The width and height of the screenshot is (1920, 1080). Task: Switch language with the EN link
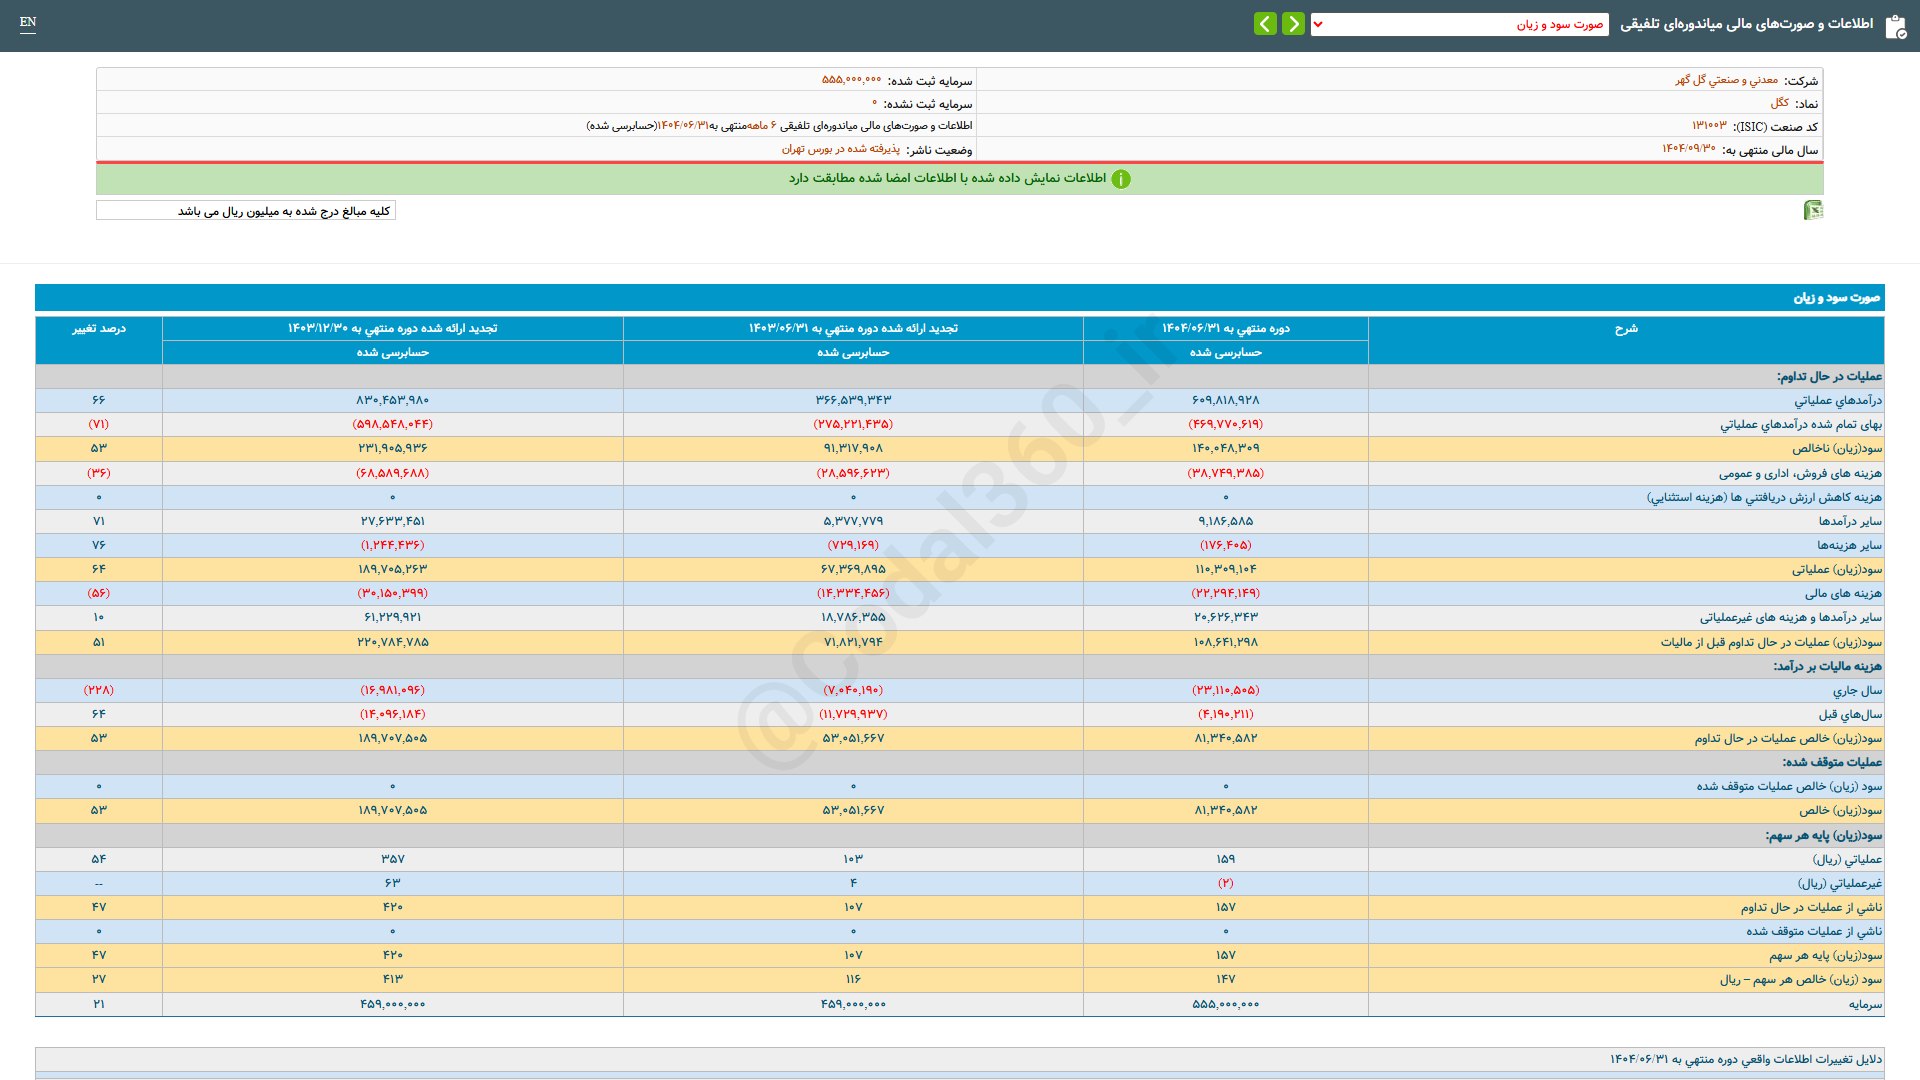pos(28,22)
